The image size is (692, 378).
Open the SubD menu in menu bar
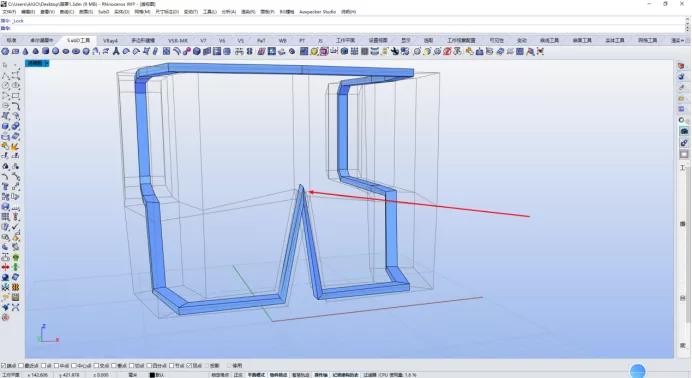(x=103, y=12)
